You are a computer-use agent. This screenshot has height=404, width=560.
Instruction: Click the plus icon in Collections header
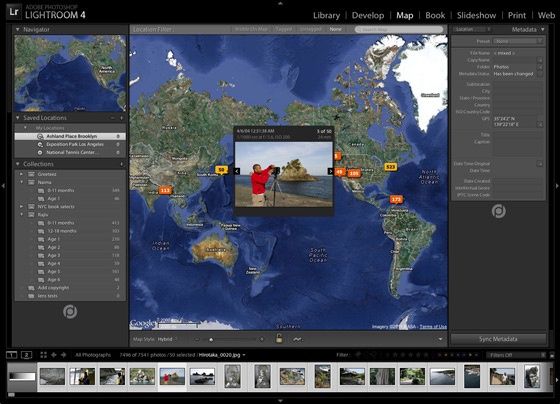(121, 164)
